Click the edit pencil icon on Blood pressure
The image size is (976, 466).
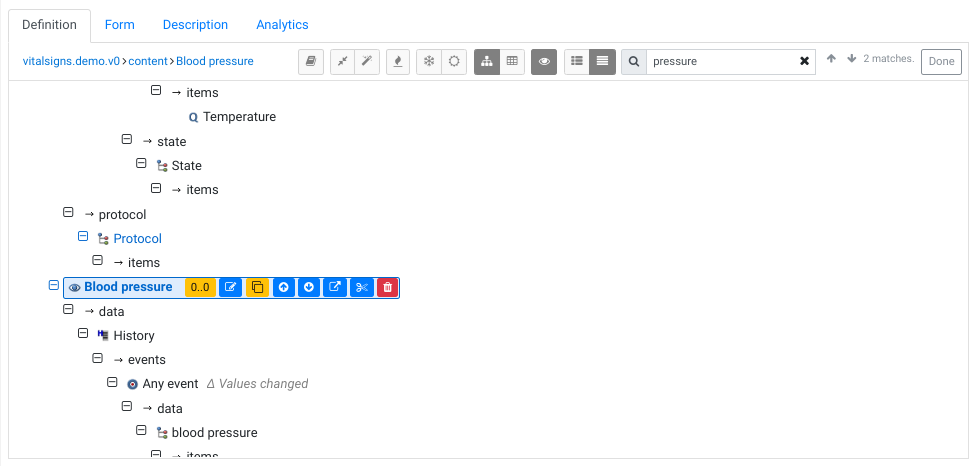tap(231, 288)
